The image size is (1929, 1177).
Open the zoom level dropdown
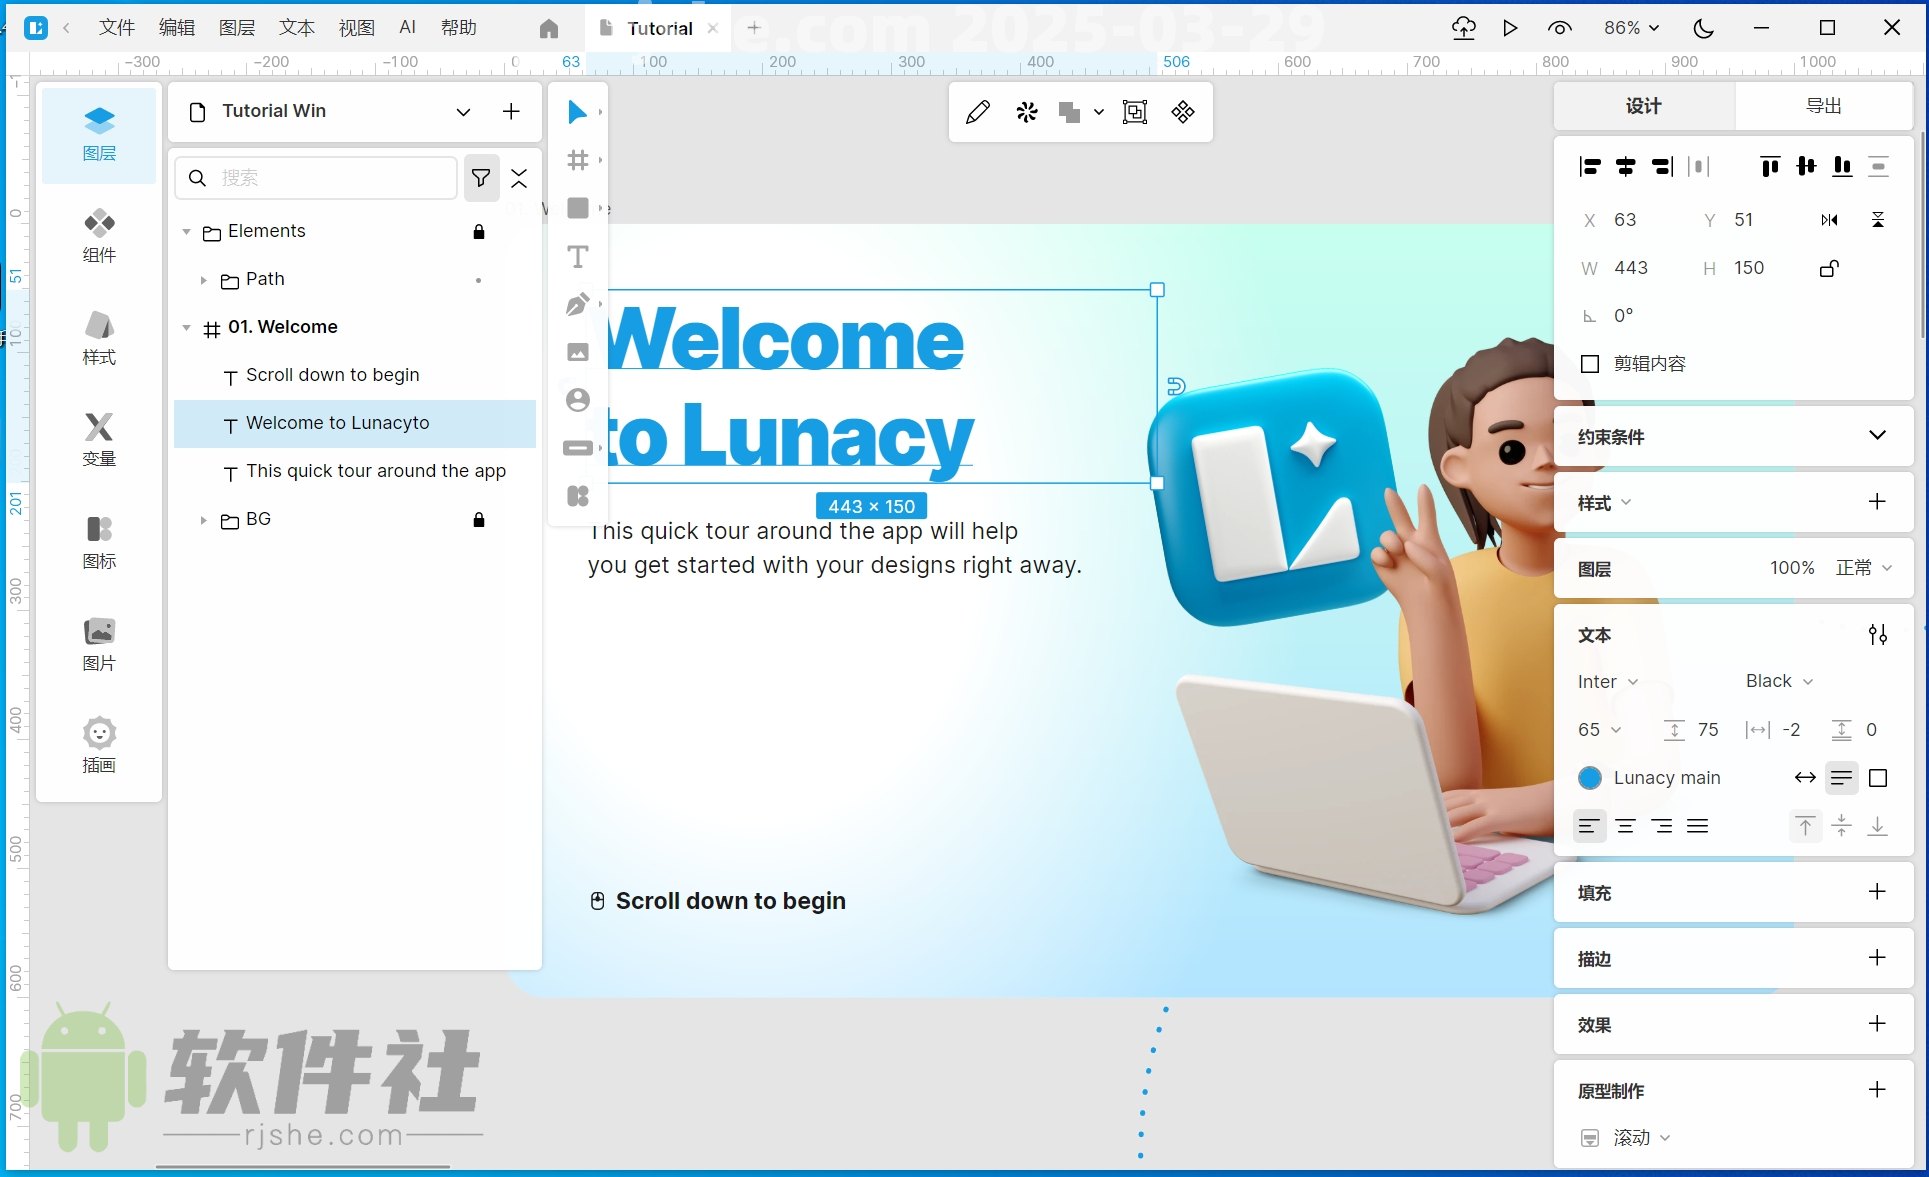coord(1631,28)
